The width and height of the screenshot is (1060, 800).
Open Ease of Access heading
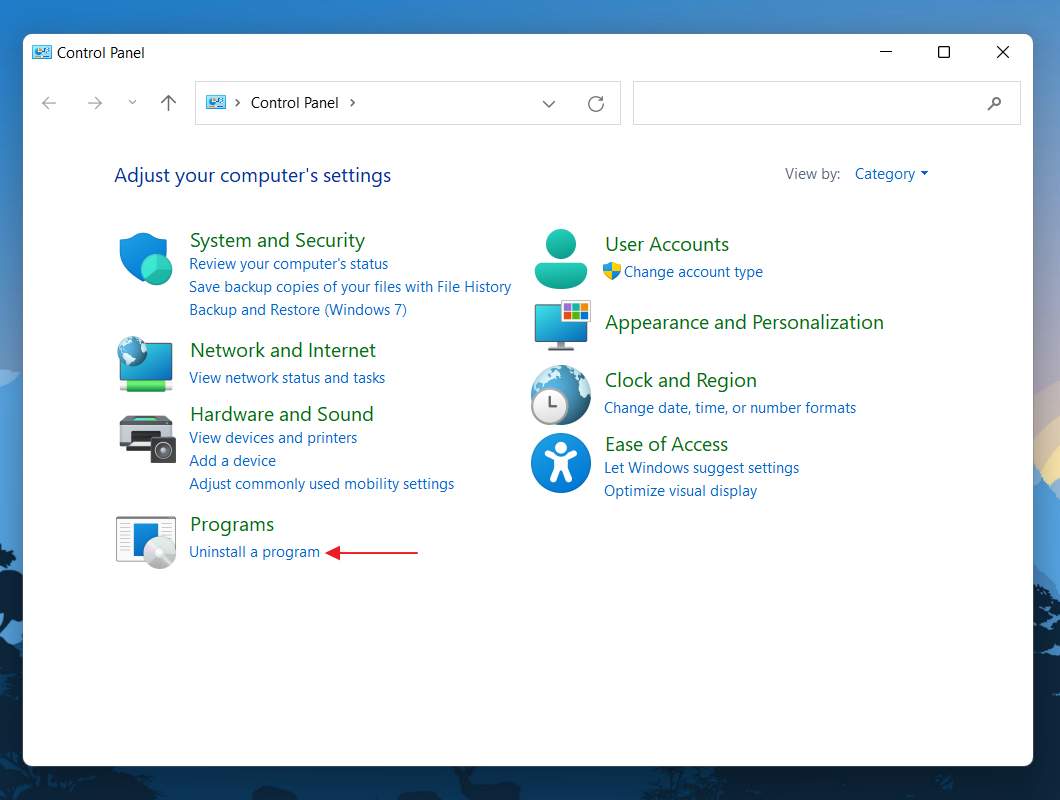click(x=667, y=444)
